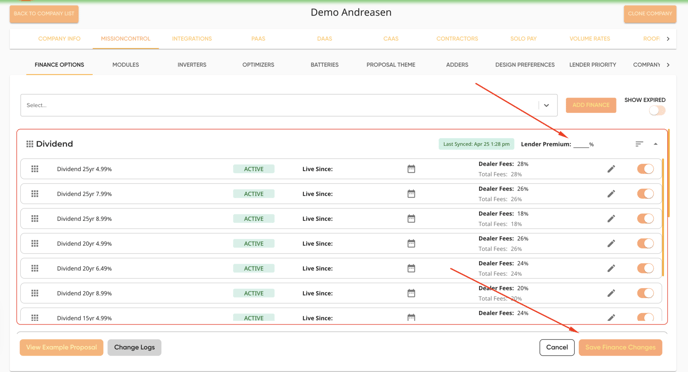Open calendar for Dividend 25yr 8.99%
The width and height of the screenshot is (688, 372).
[x=411, y=218]
